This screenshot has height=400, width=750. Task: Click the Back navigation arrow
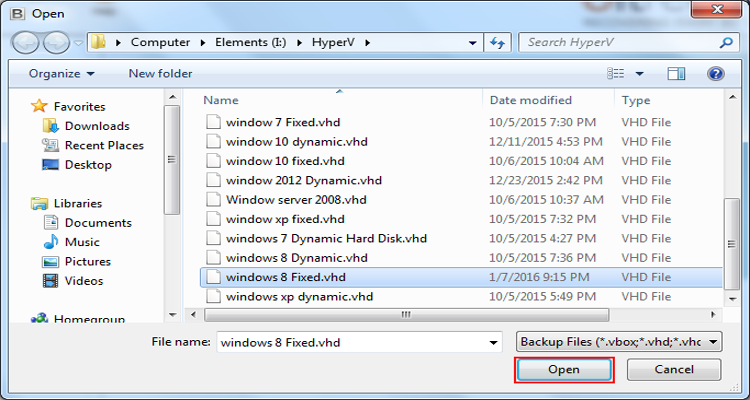pos(26,43)
